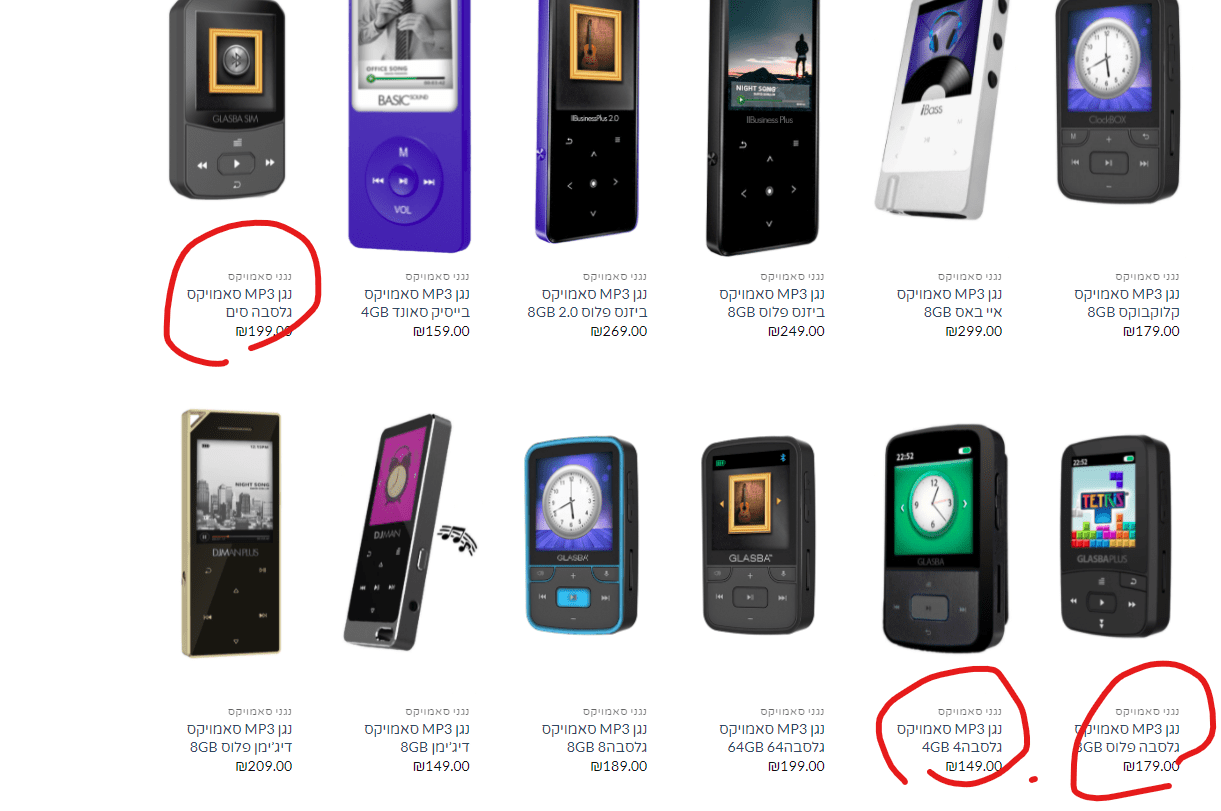Open the ClockBOX player image
Image resolution: width=1221 pixels, height=811 pixels.
1118,102
